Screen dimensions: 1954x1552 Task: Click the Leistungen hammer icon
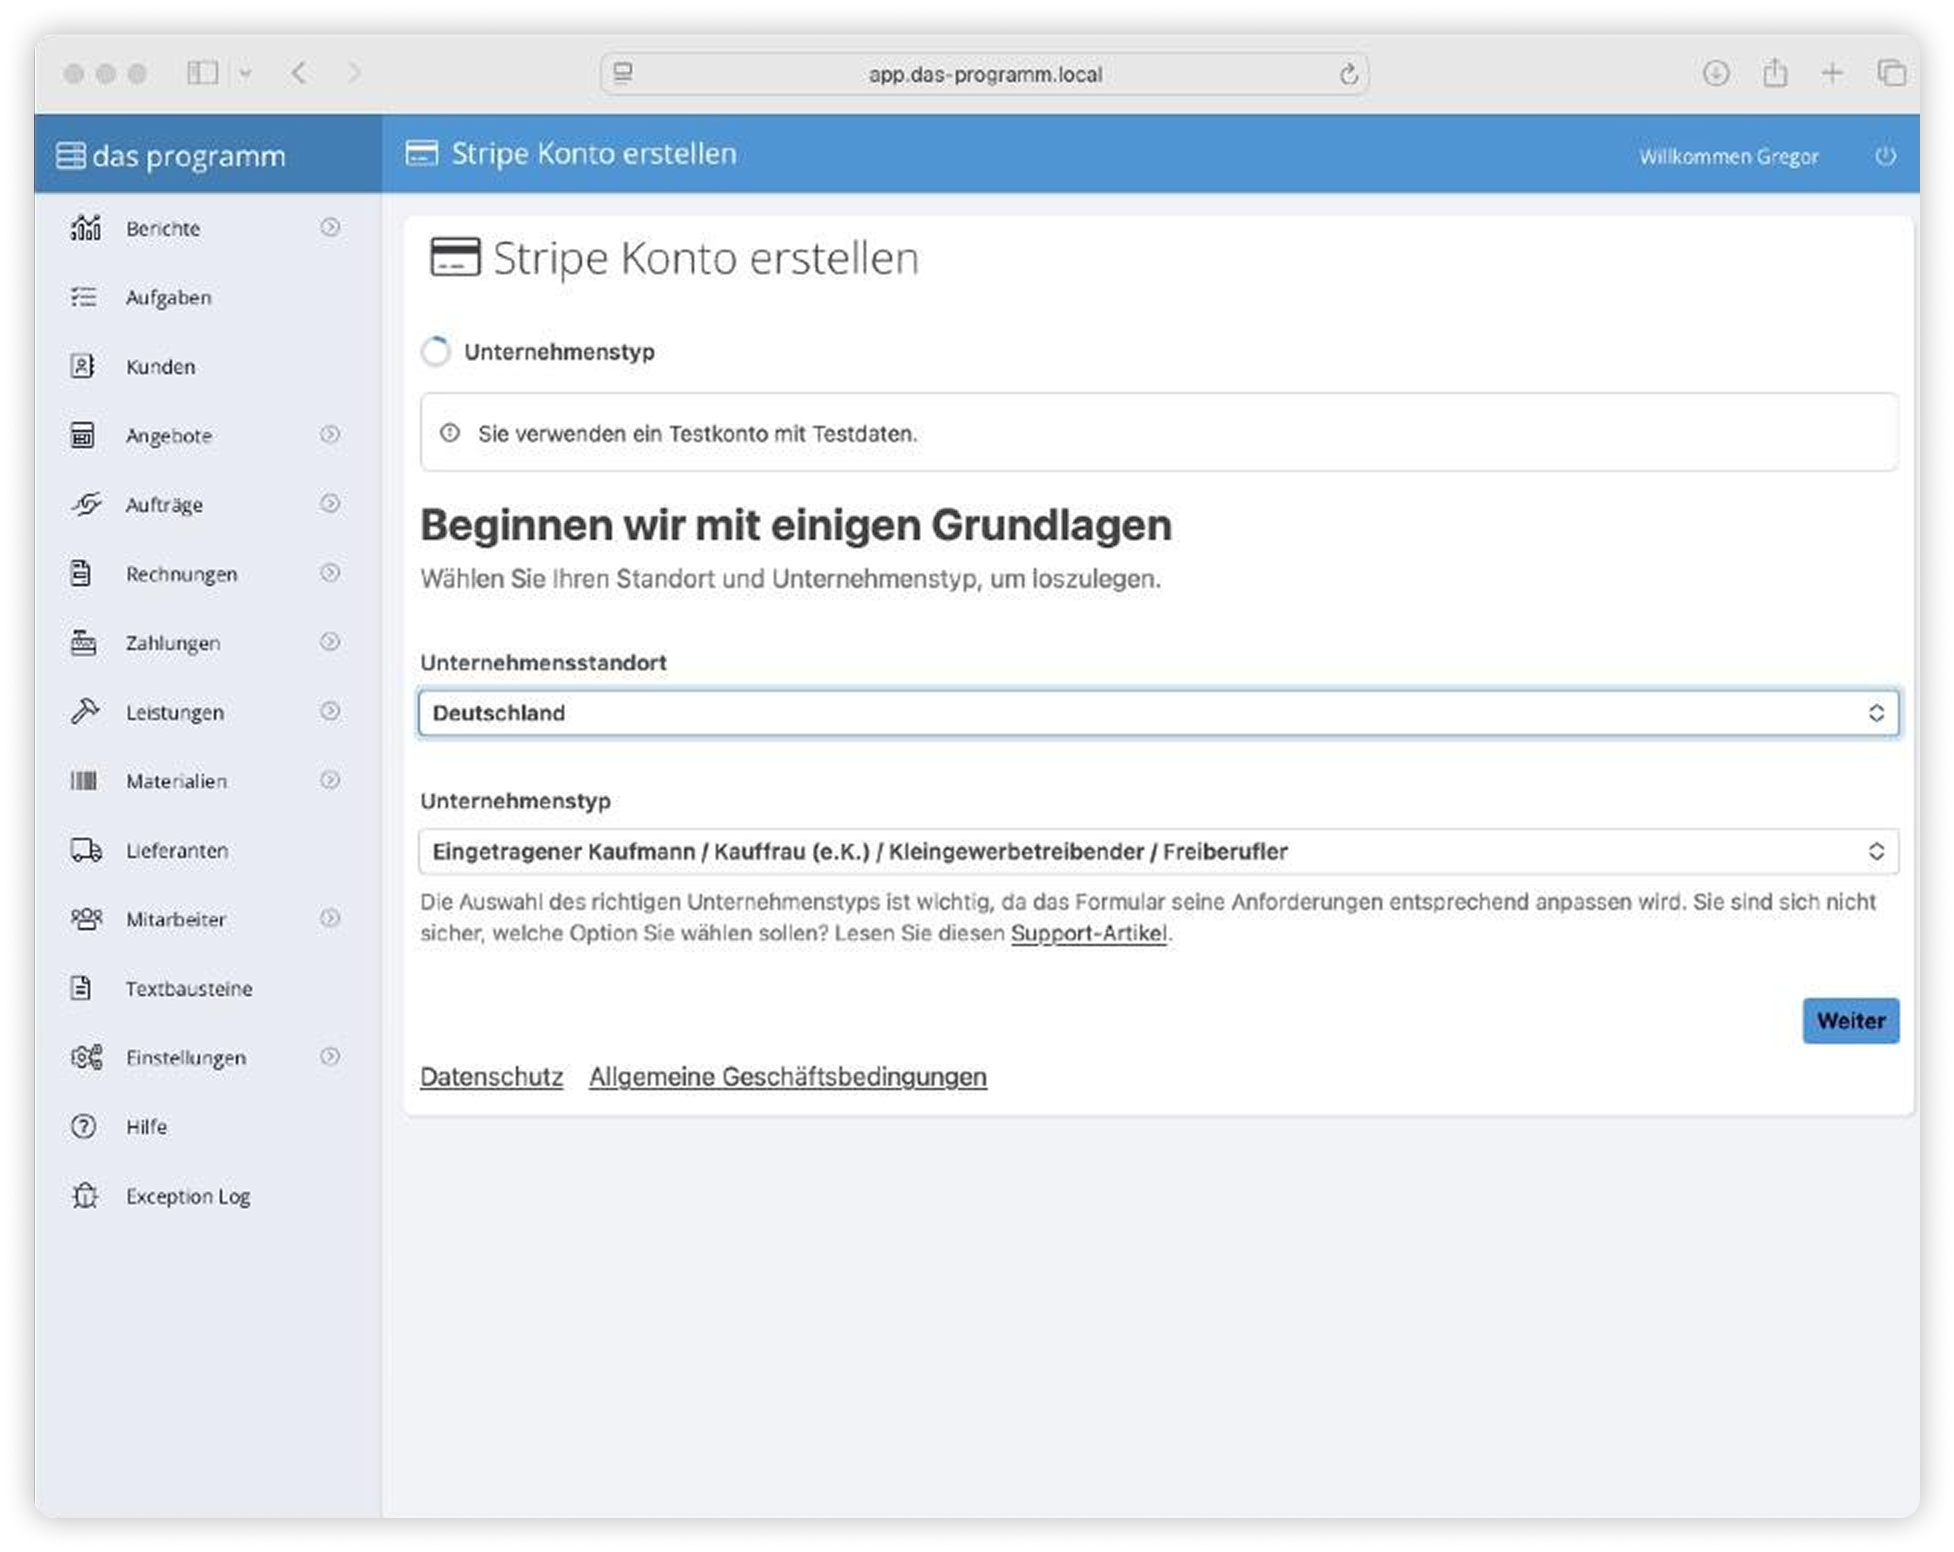[85, 711]
